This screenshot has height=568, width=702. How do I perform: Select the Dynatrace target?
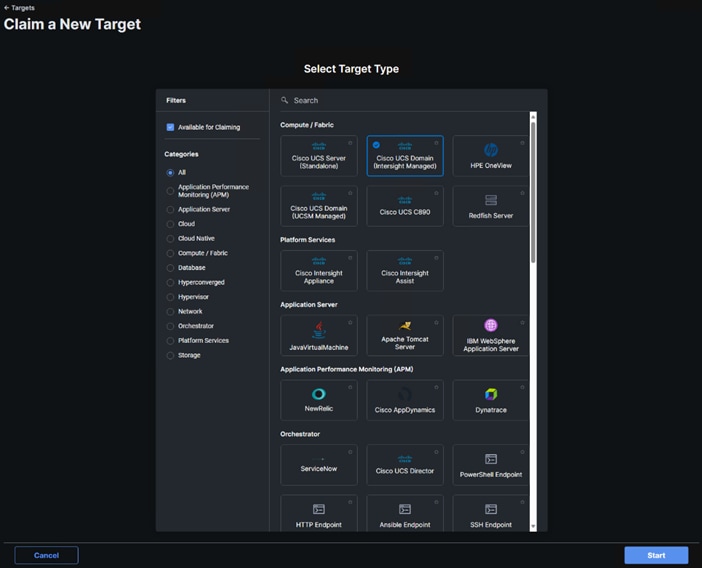coord(491,400)
